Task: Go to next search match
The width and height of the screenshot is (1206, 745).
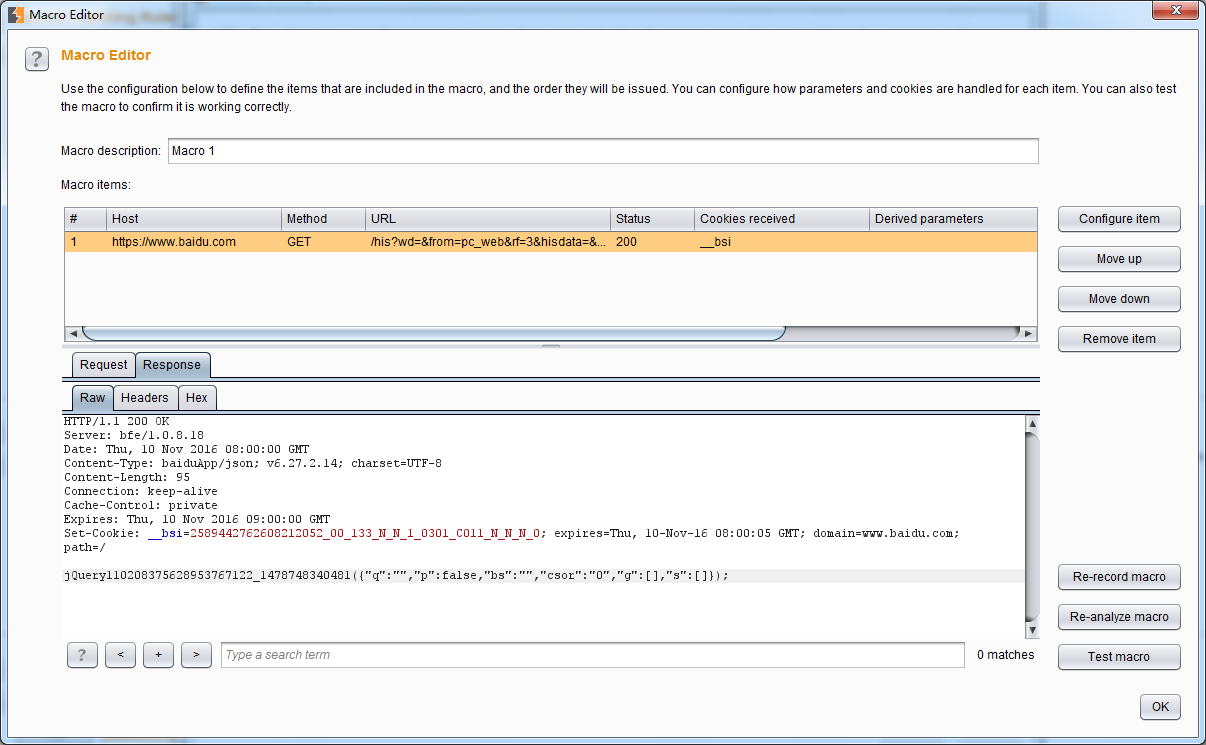Action: coord(196,655)
